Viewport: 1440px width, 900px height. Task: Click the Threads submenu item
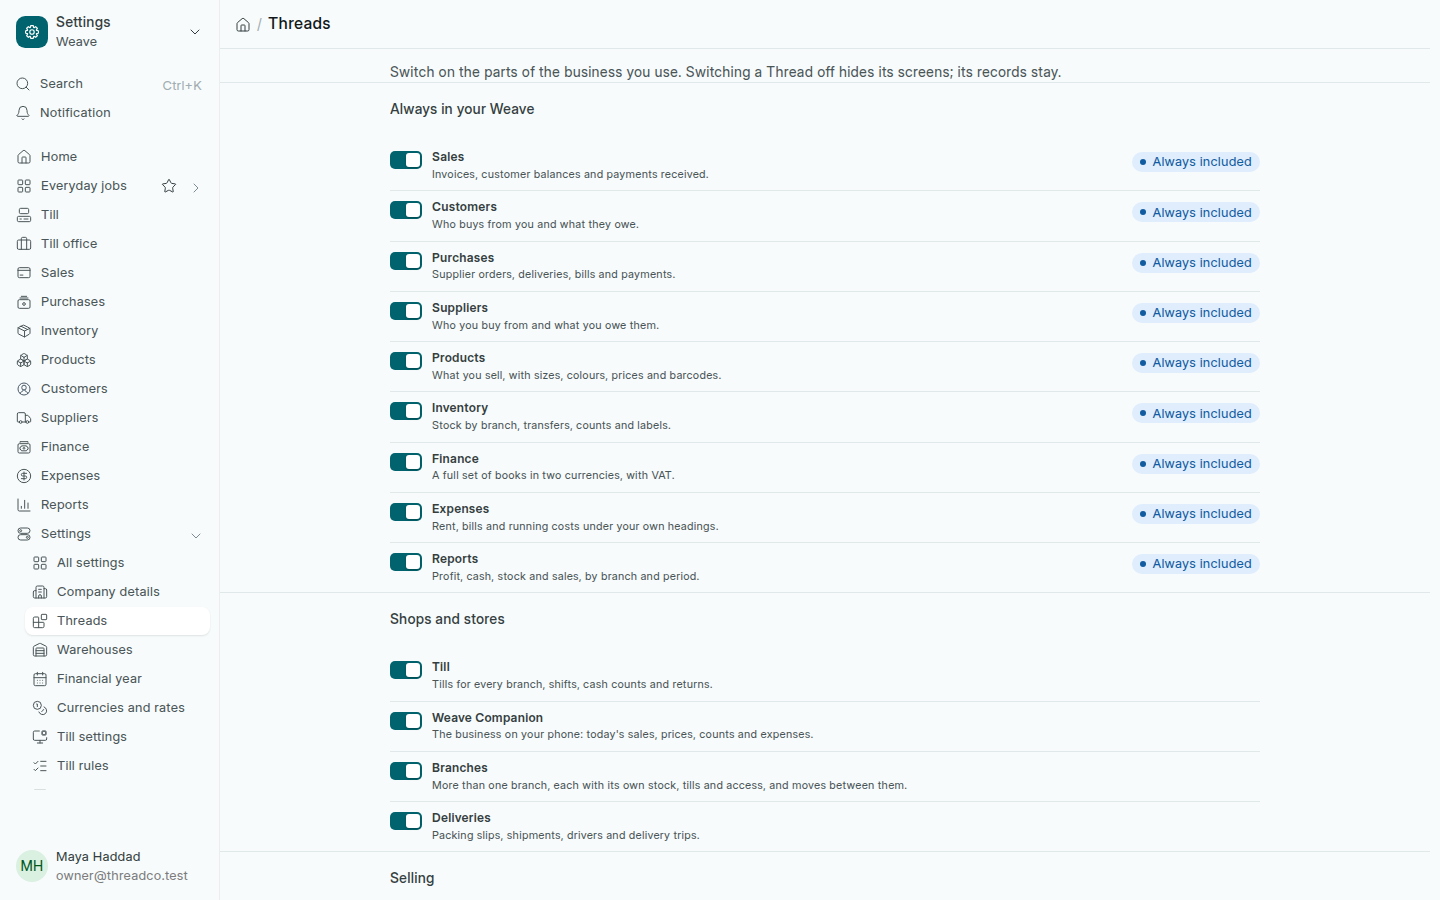[x=118, y=621]
